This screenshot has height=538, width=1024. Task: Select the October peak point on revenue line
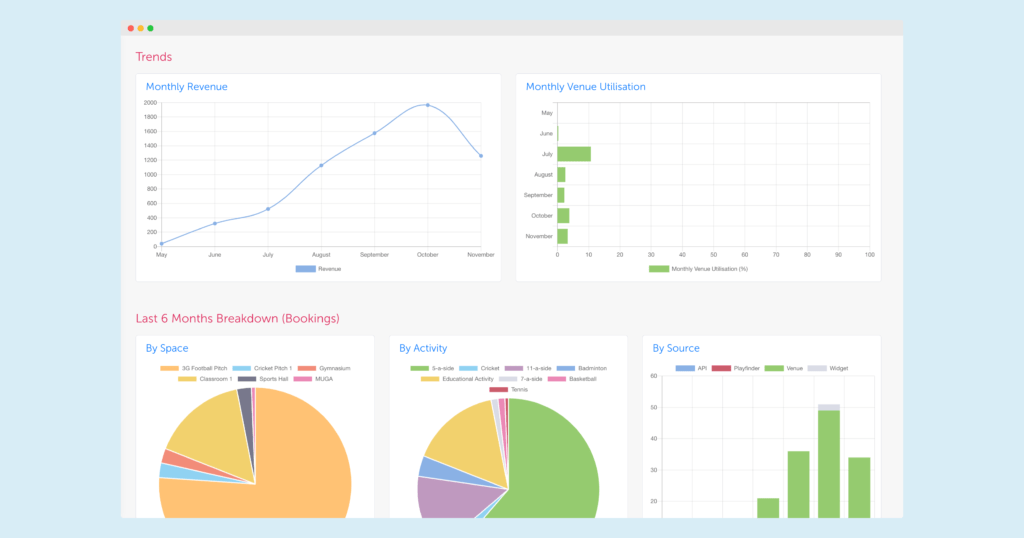(428, 105)
